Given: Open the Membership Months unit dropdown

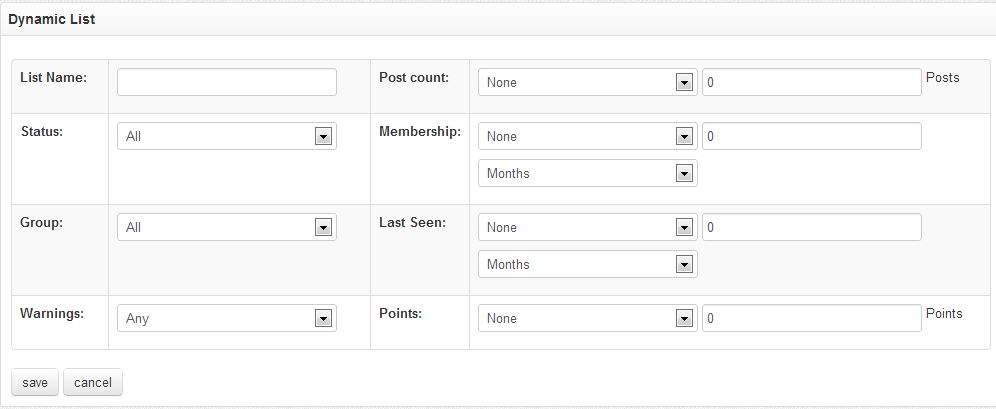Looking at the screenshot, I should 588,173.
